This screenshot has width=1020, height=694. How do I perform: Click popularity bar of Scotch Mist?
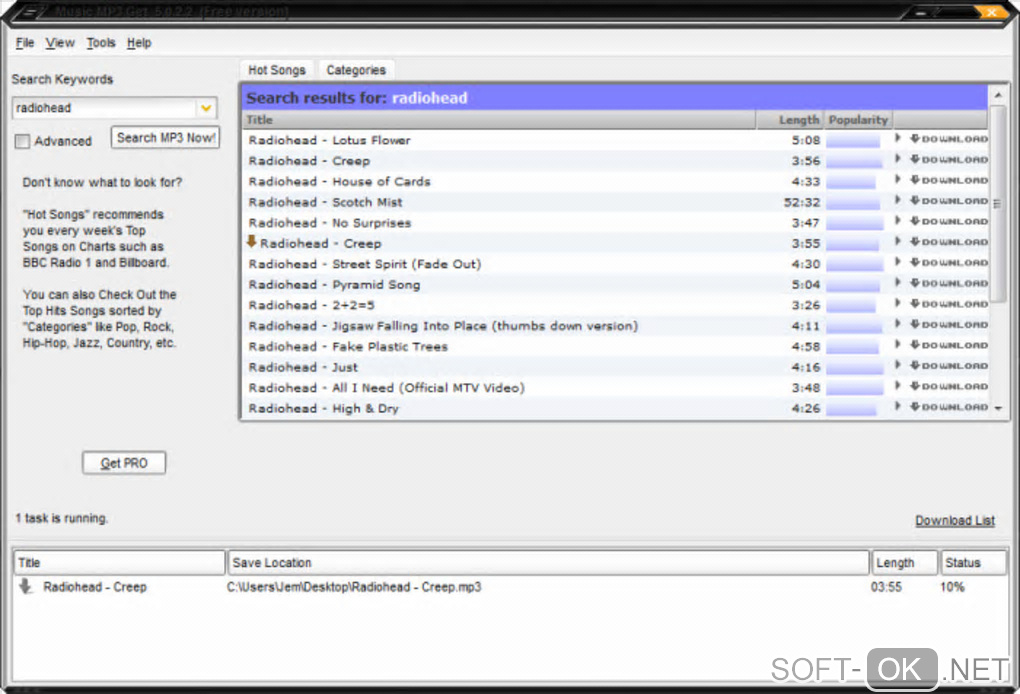[x=853, y=202]
